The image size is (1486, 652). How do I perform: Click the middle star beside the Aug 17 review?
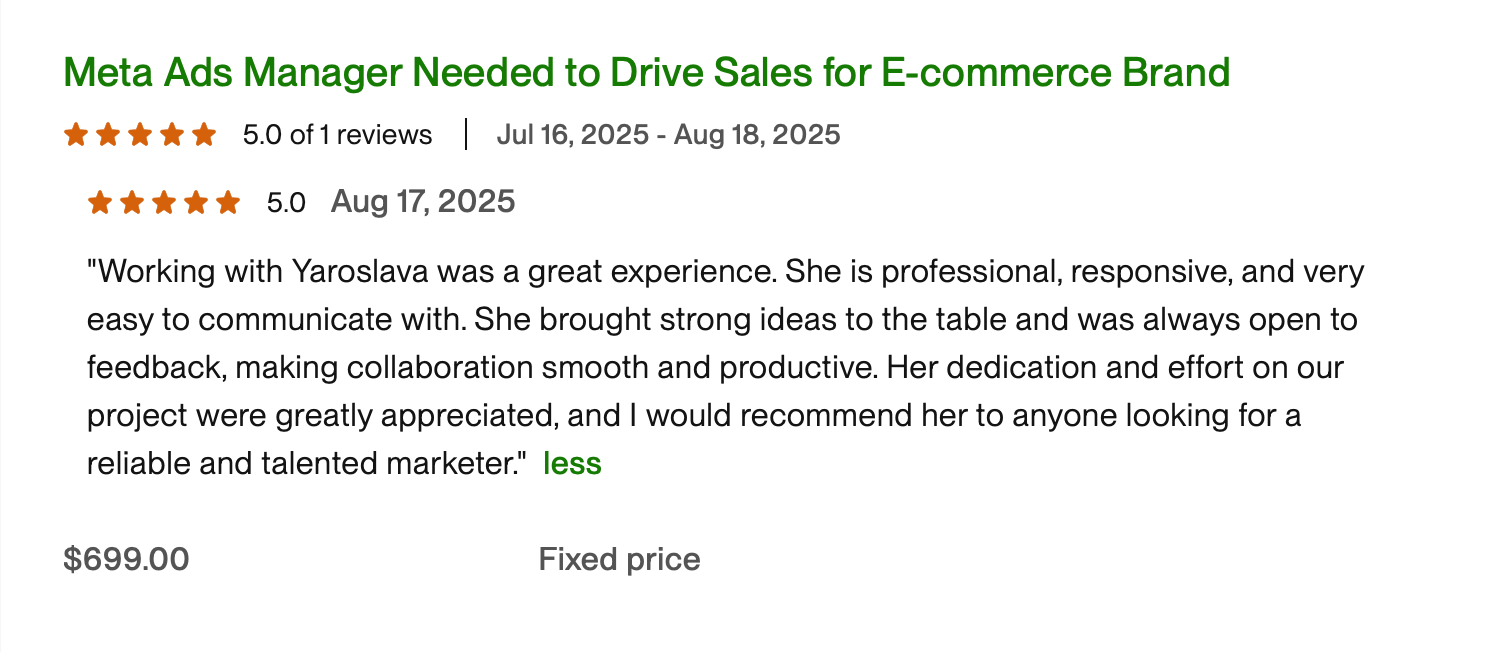coord(164,203)
